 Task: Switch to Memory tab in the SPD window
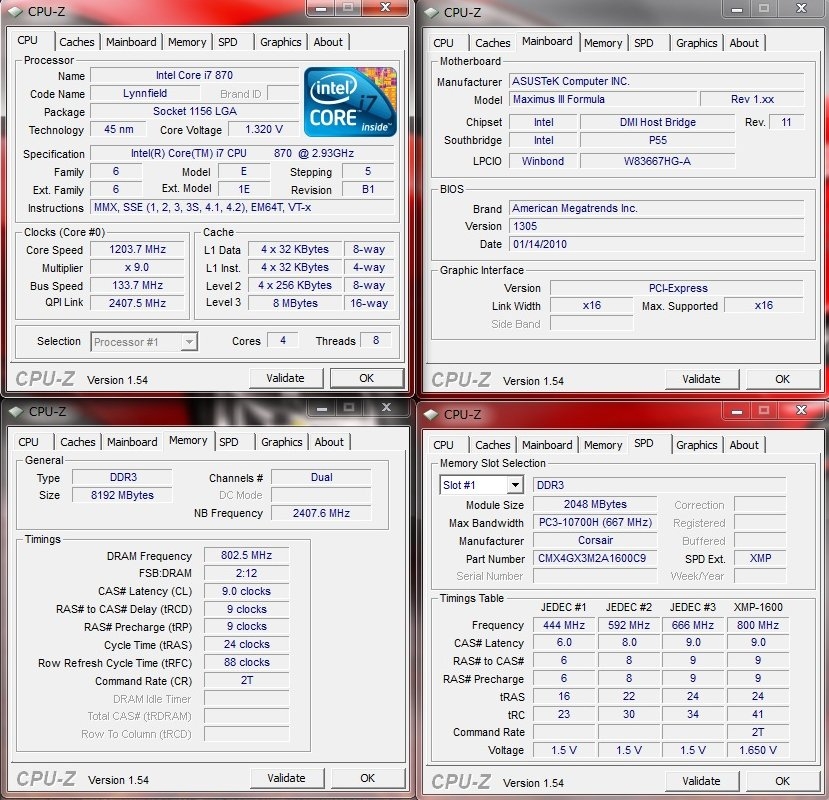(x=603, y=445)
